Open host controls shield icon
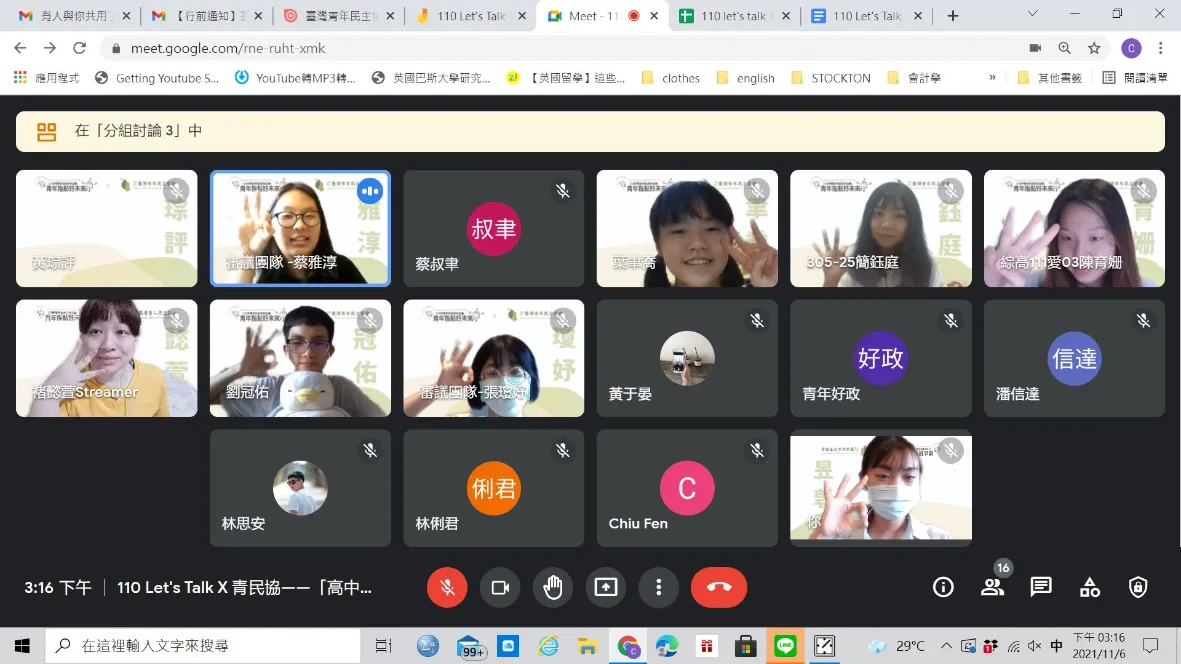This screenshot has width=1181, height=664. click(x=1137, y=587)
